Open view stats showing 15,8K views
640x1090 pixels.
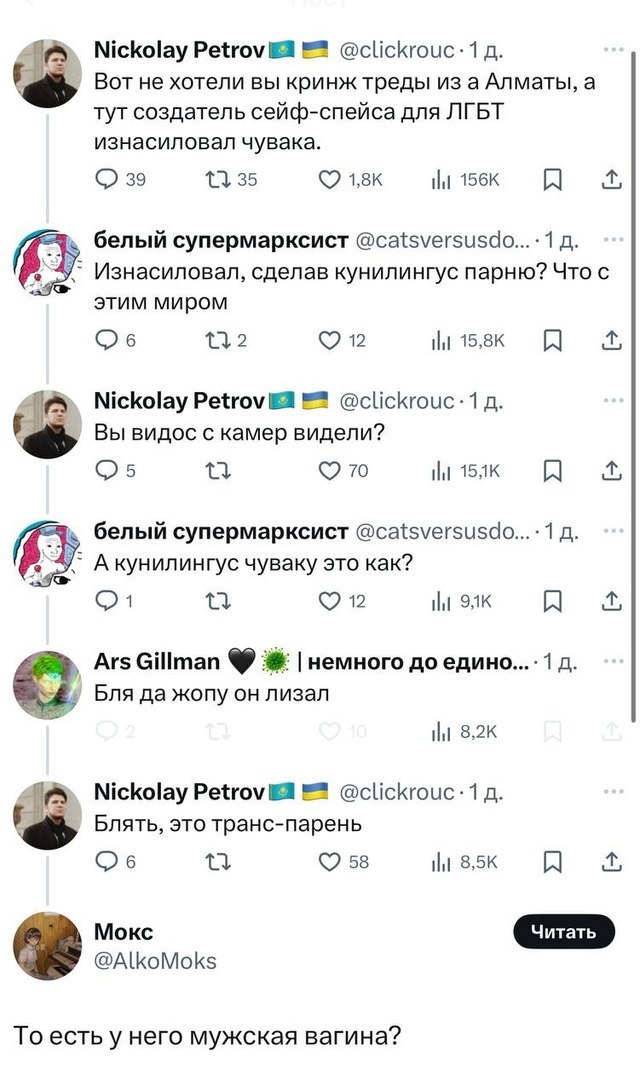tap(441, 343)
